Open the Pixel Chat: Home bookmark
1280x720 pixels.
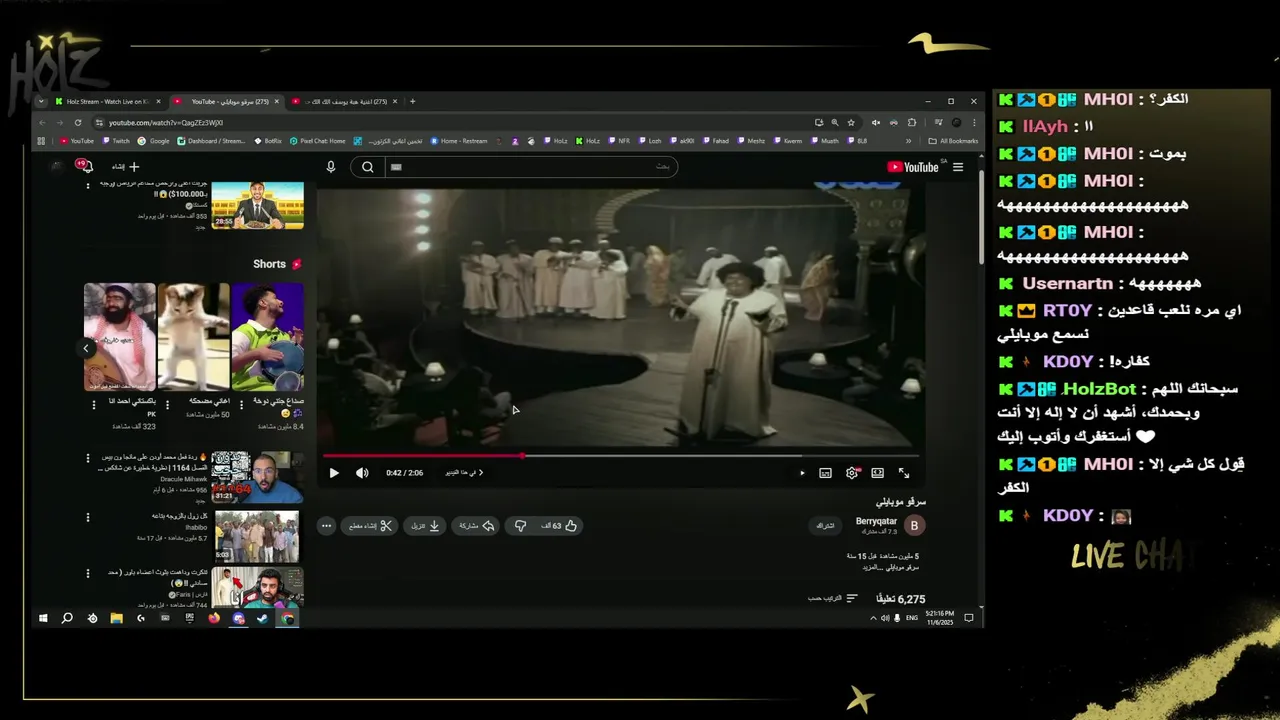(318, 141)
